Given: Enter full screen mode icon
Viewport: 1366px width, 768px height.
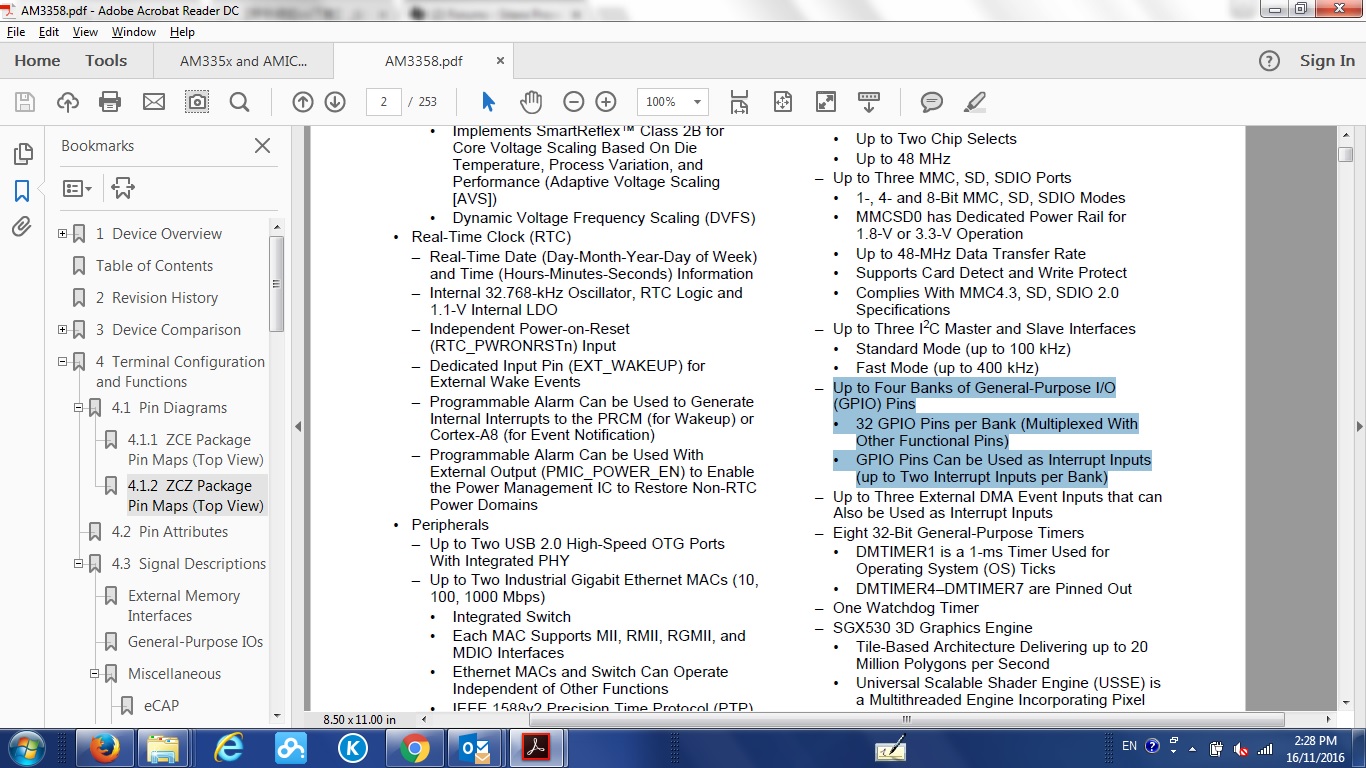Looking at the screenshot, I should (x=826, y=102).
